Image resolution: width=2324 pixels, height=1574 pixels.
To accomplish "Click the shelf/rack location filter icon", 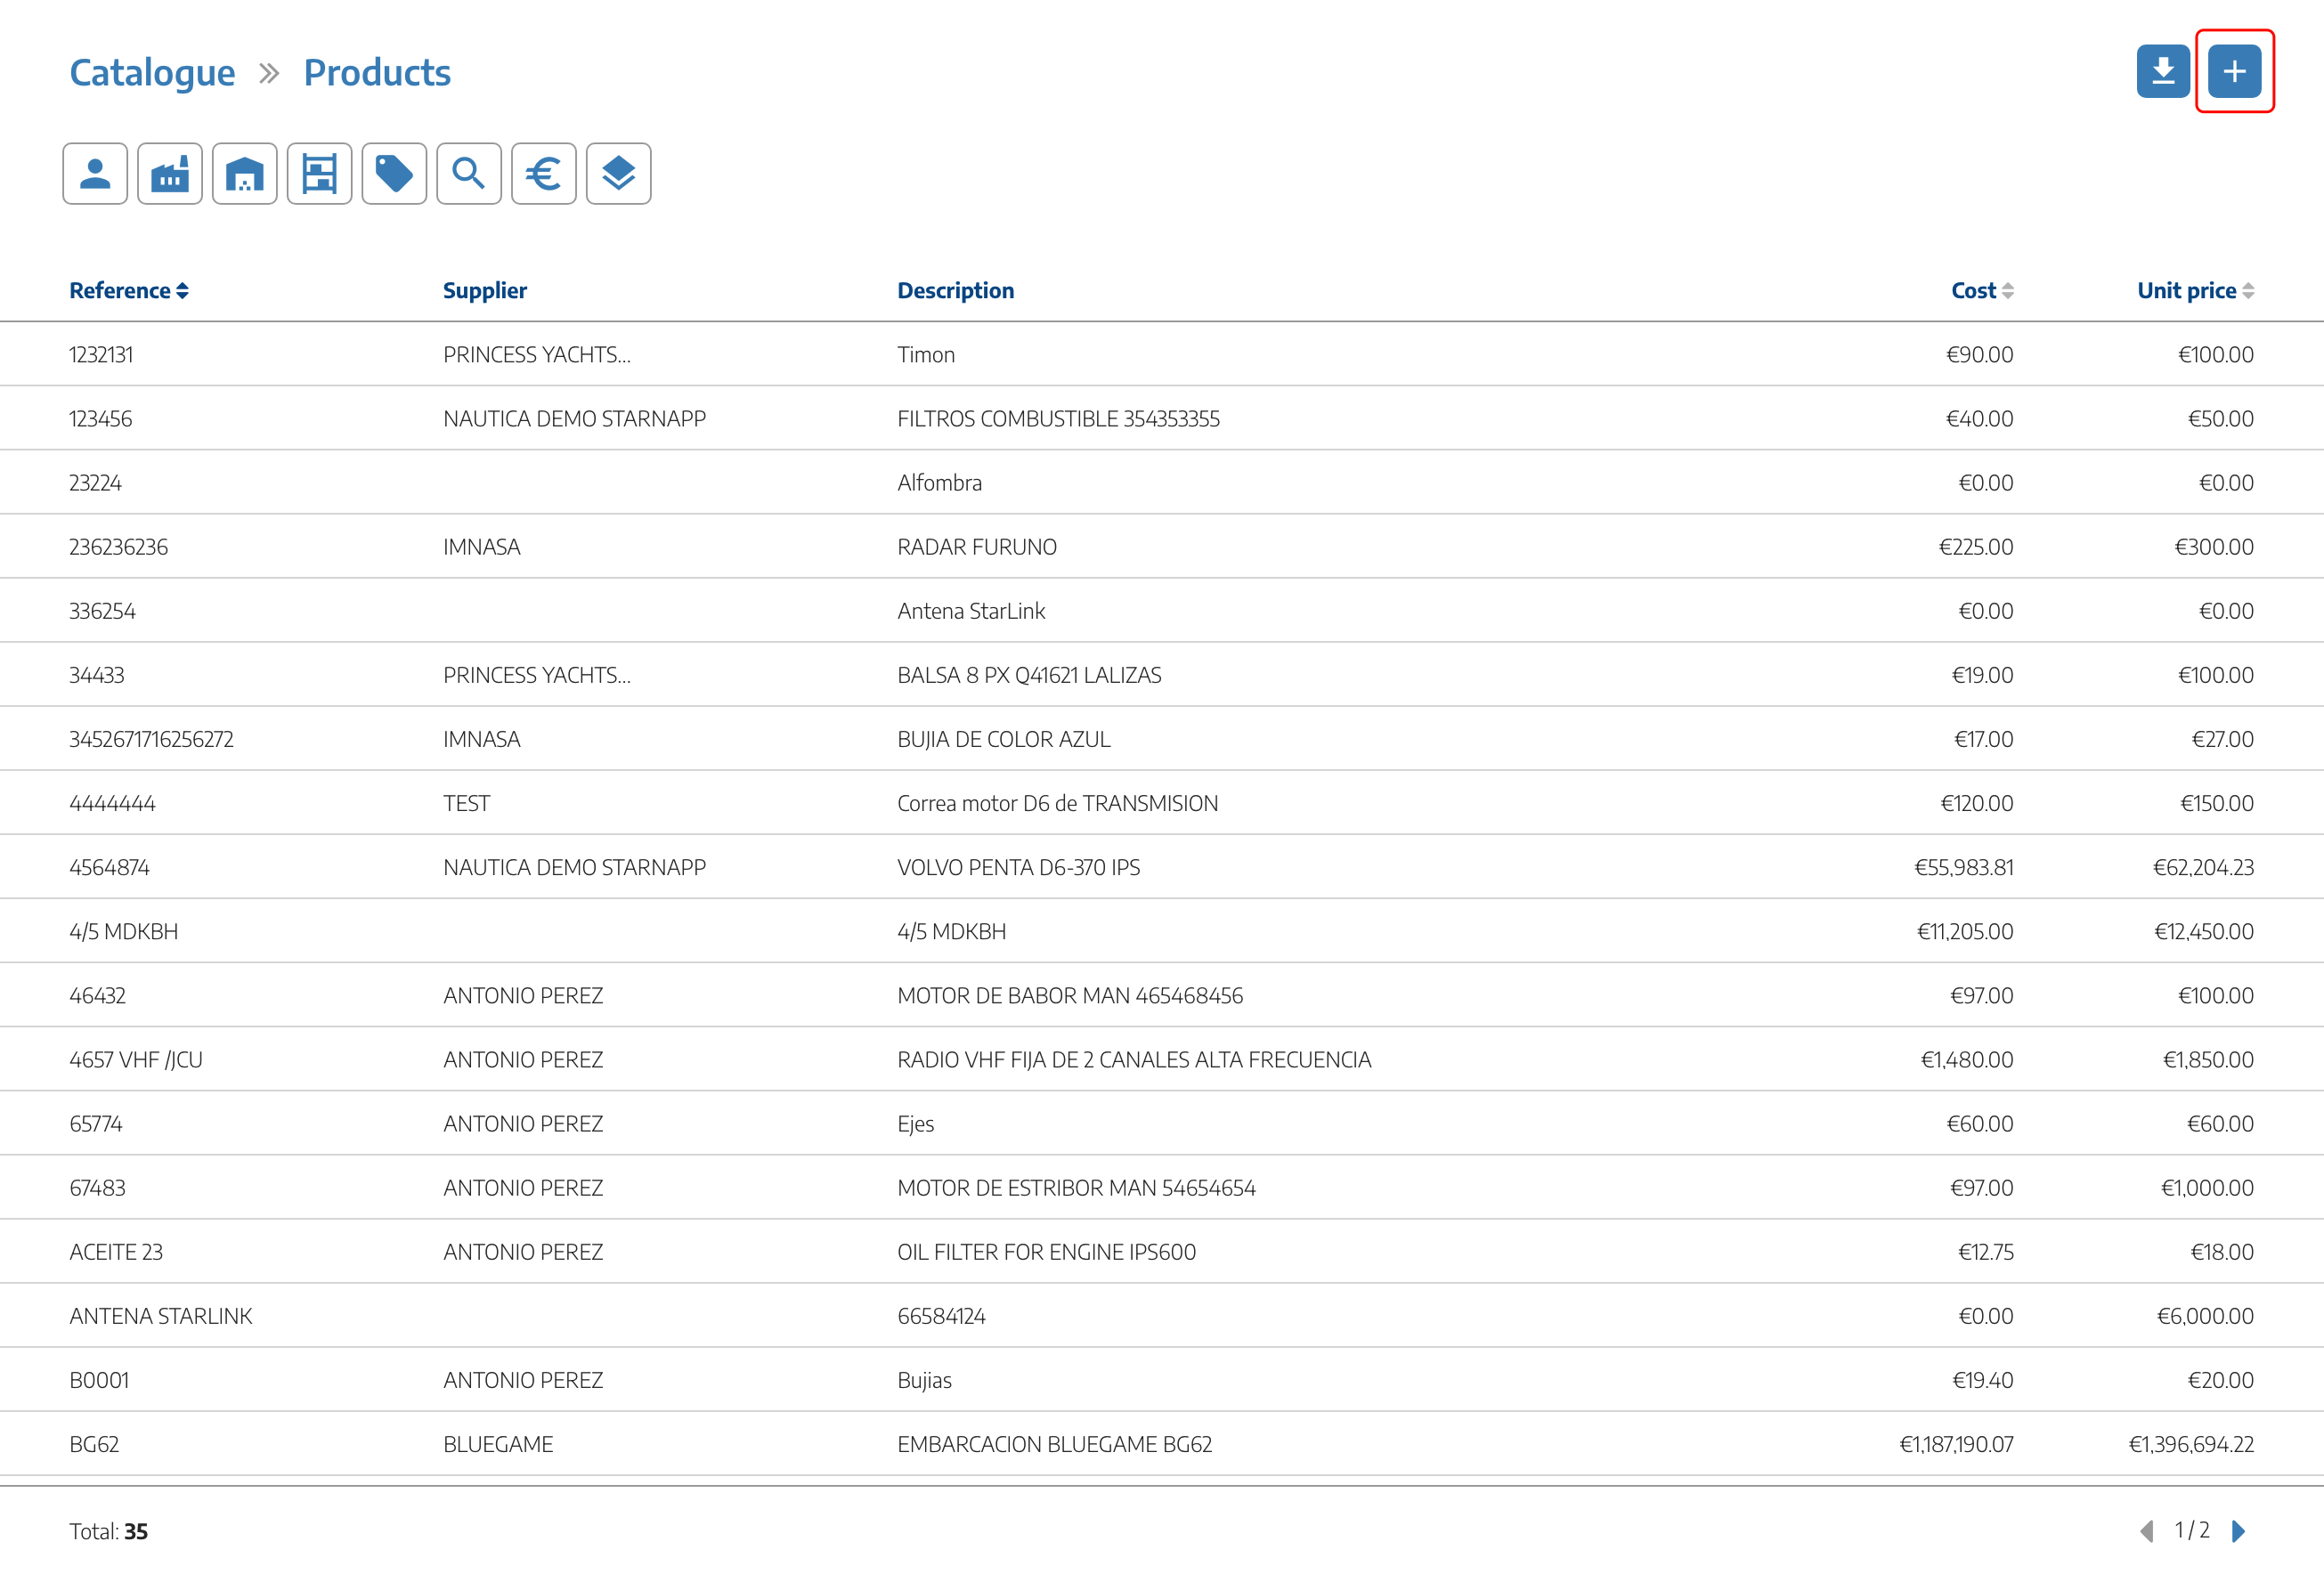I will (x=319, y=174).
